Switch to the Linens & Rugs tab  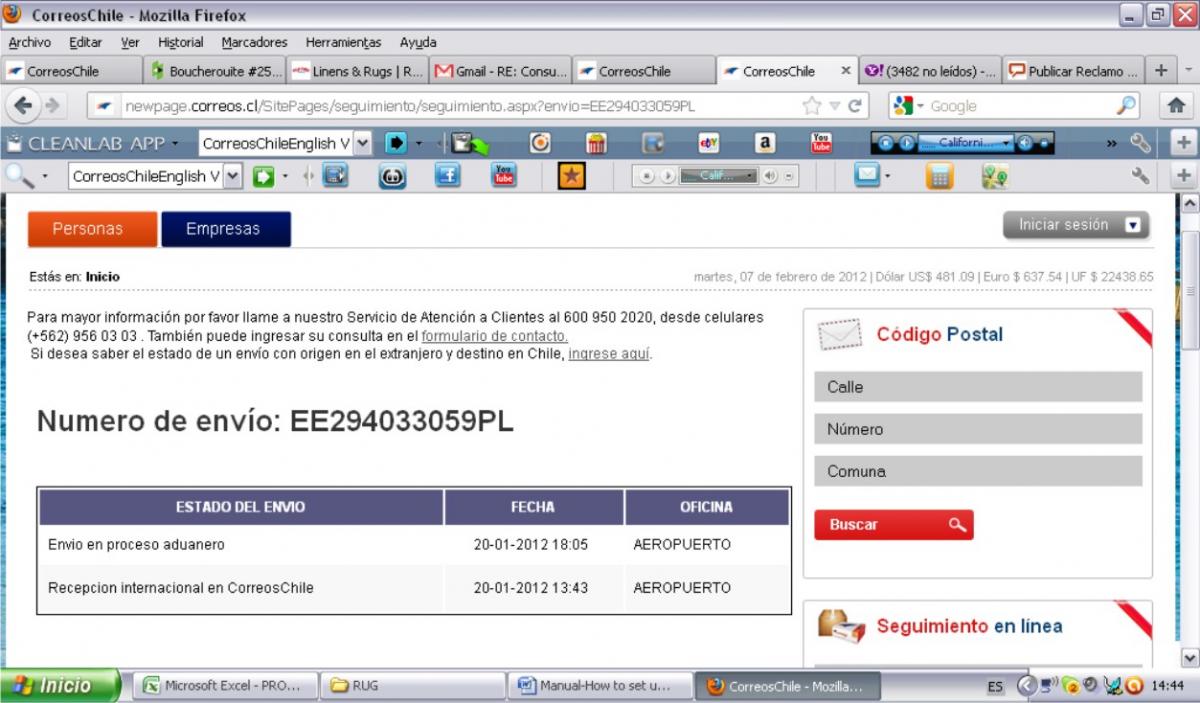point(358,71)
